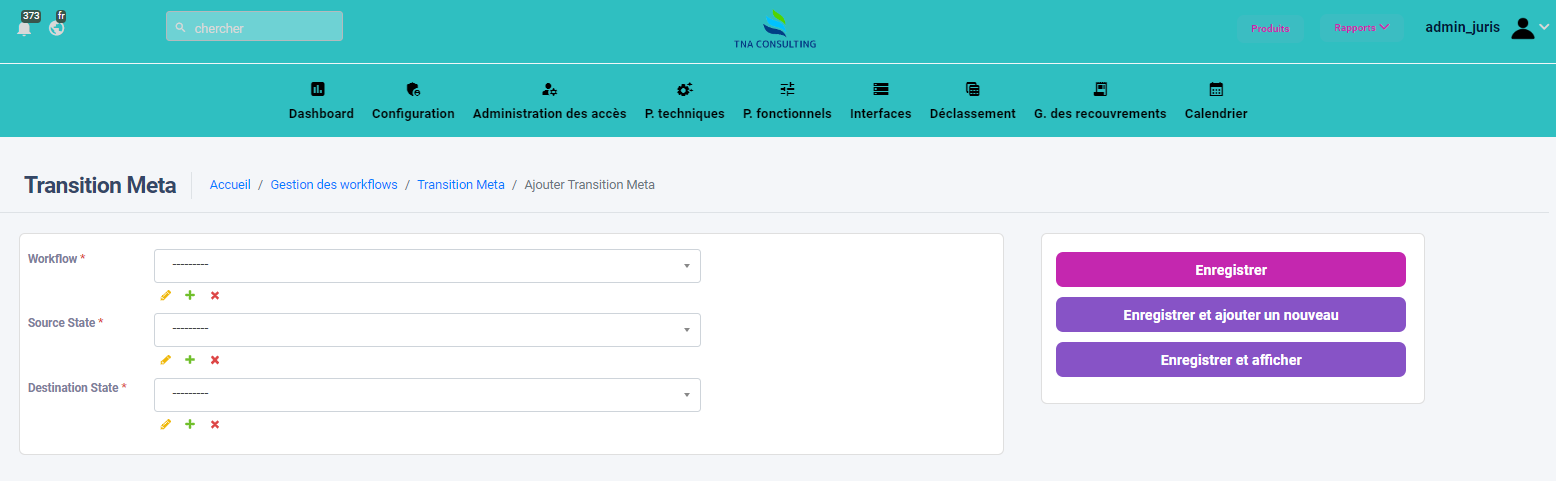Expand the Rapports dropdown menu
Screen dimensions: 1556x481
1361,28
